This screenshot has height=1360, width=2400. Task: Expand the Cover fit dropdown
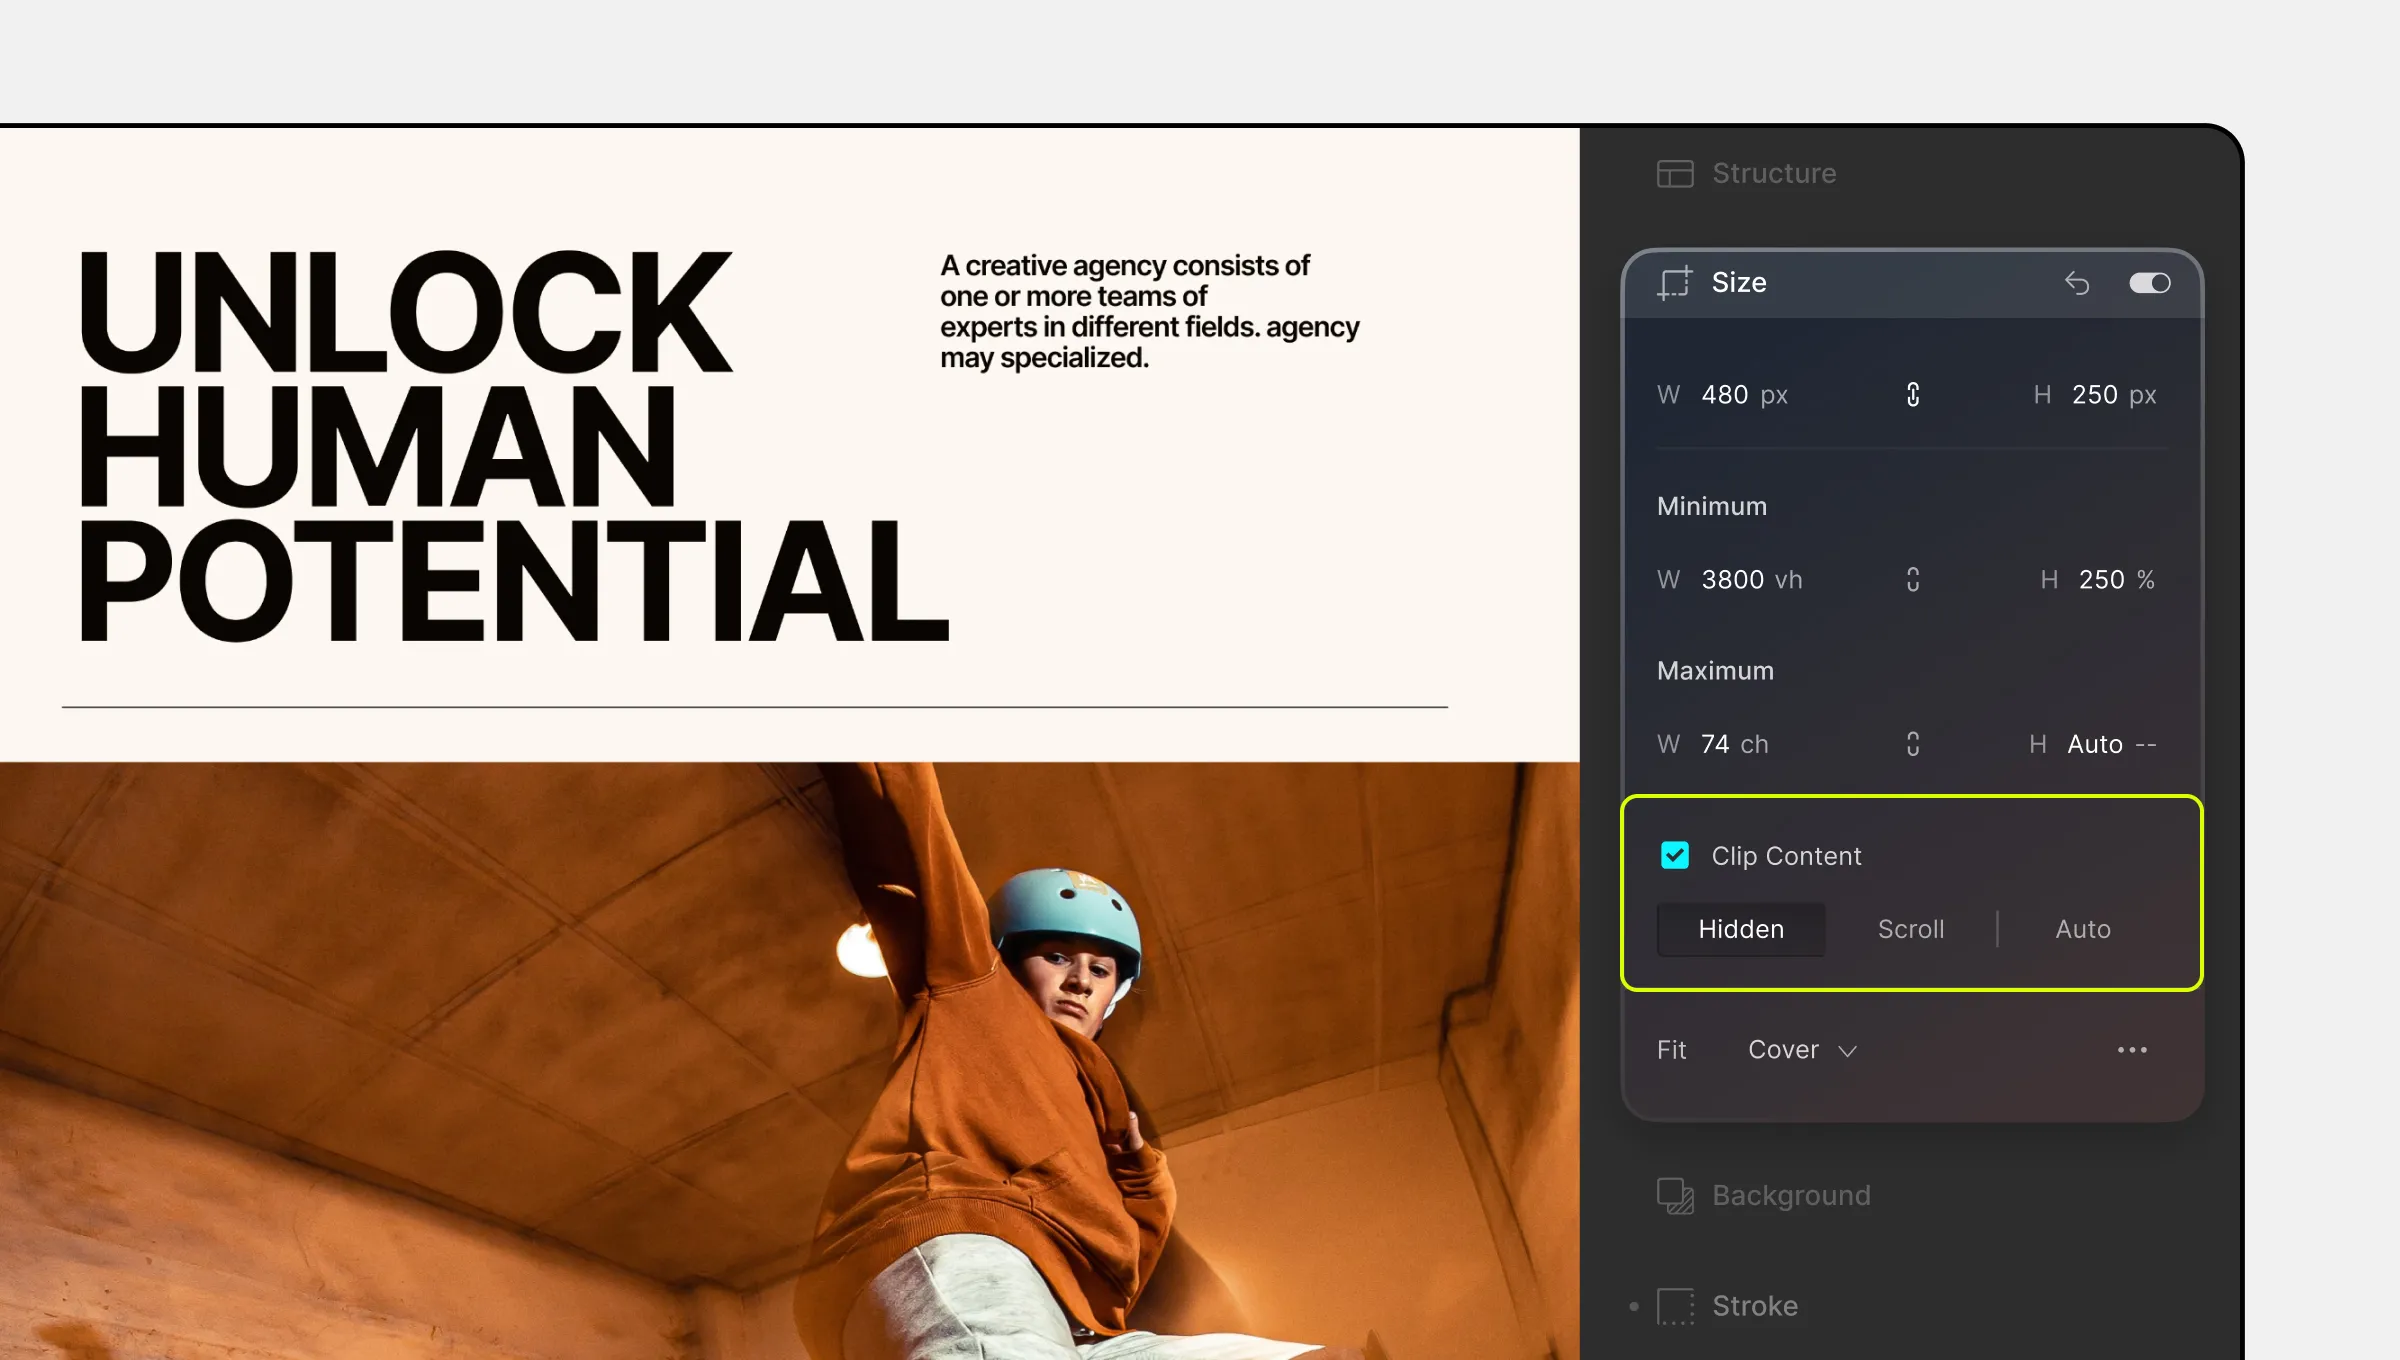click(1803, 1050)
